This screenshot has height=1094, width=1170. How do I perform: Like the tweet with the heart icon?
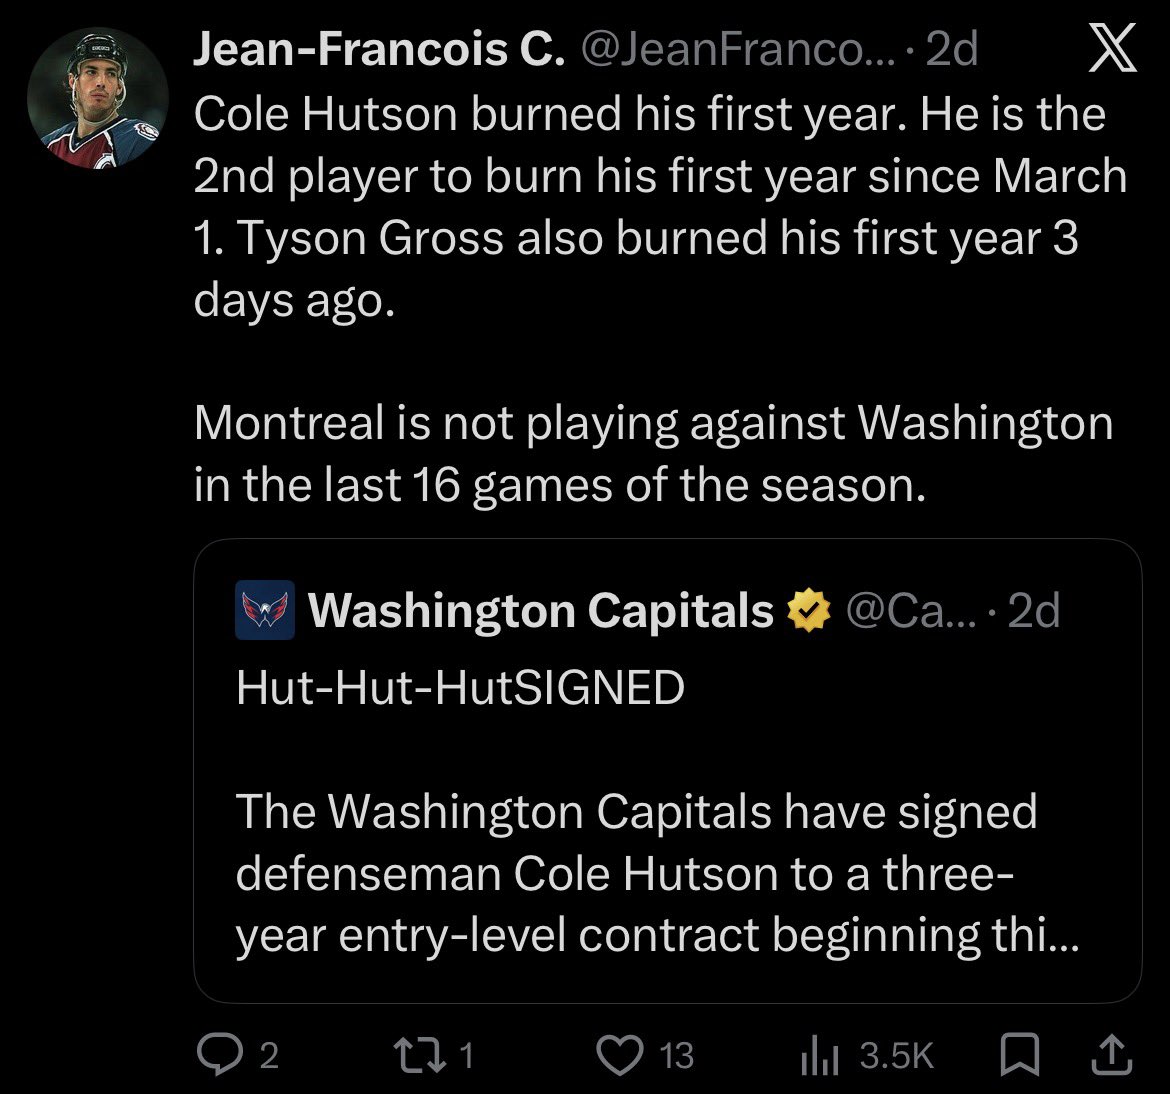coord(619,1055)
